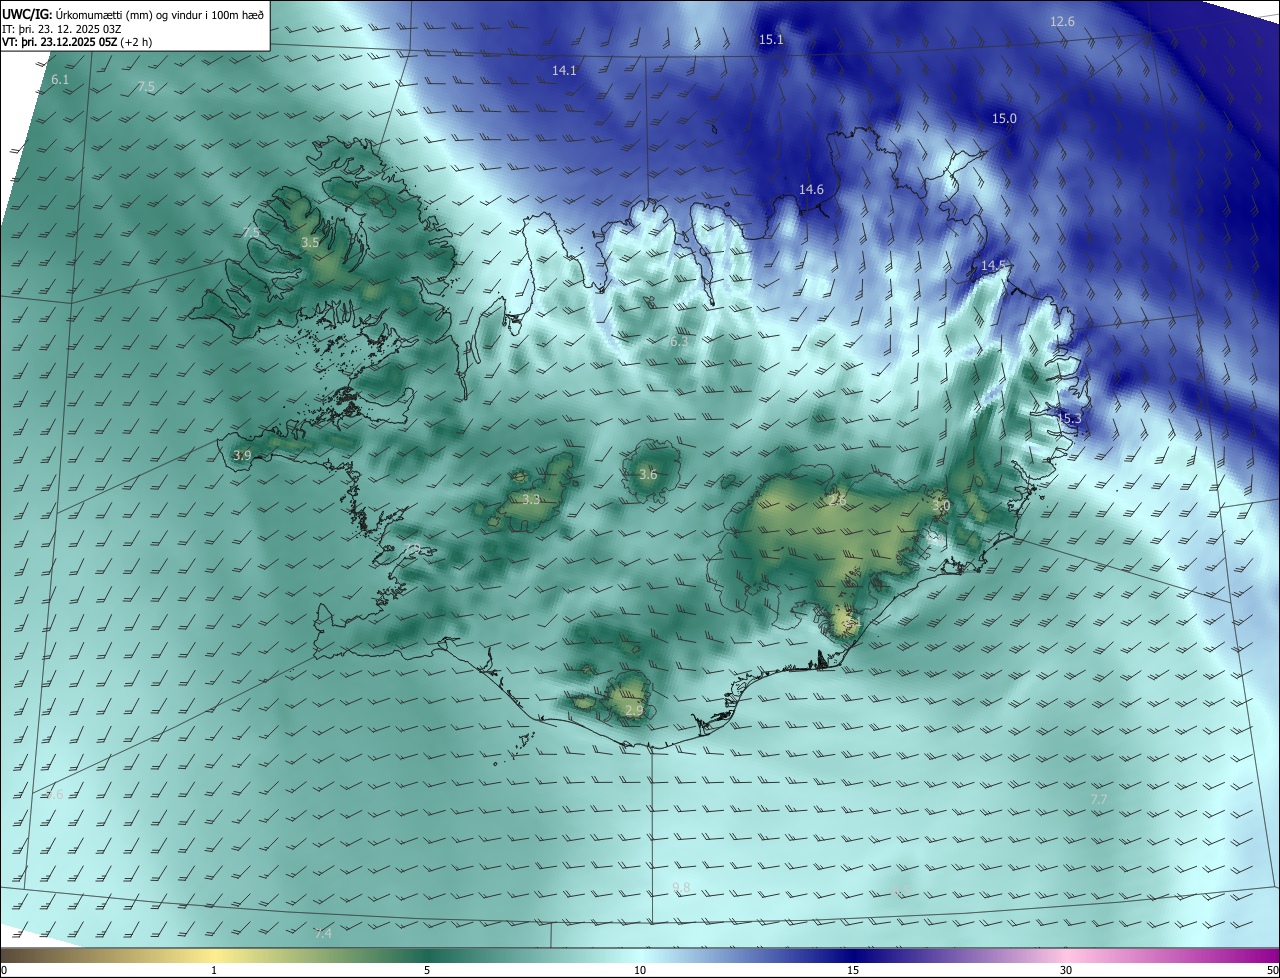Screen dimensions: 1280x978
Task: Click the 2.6 value over Vatnajökull
Action: point(837,501)
